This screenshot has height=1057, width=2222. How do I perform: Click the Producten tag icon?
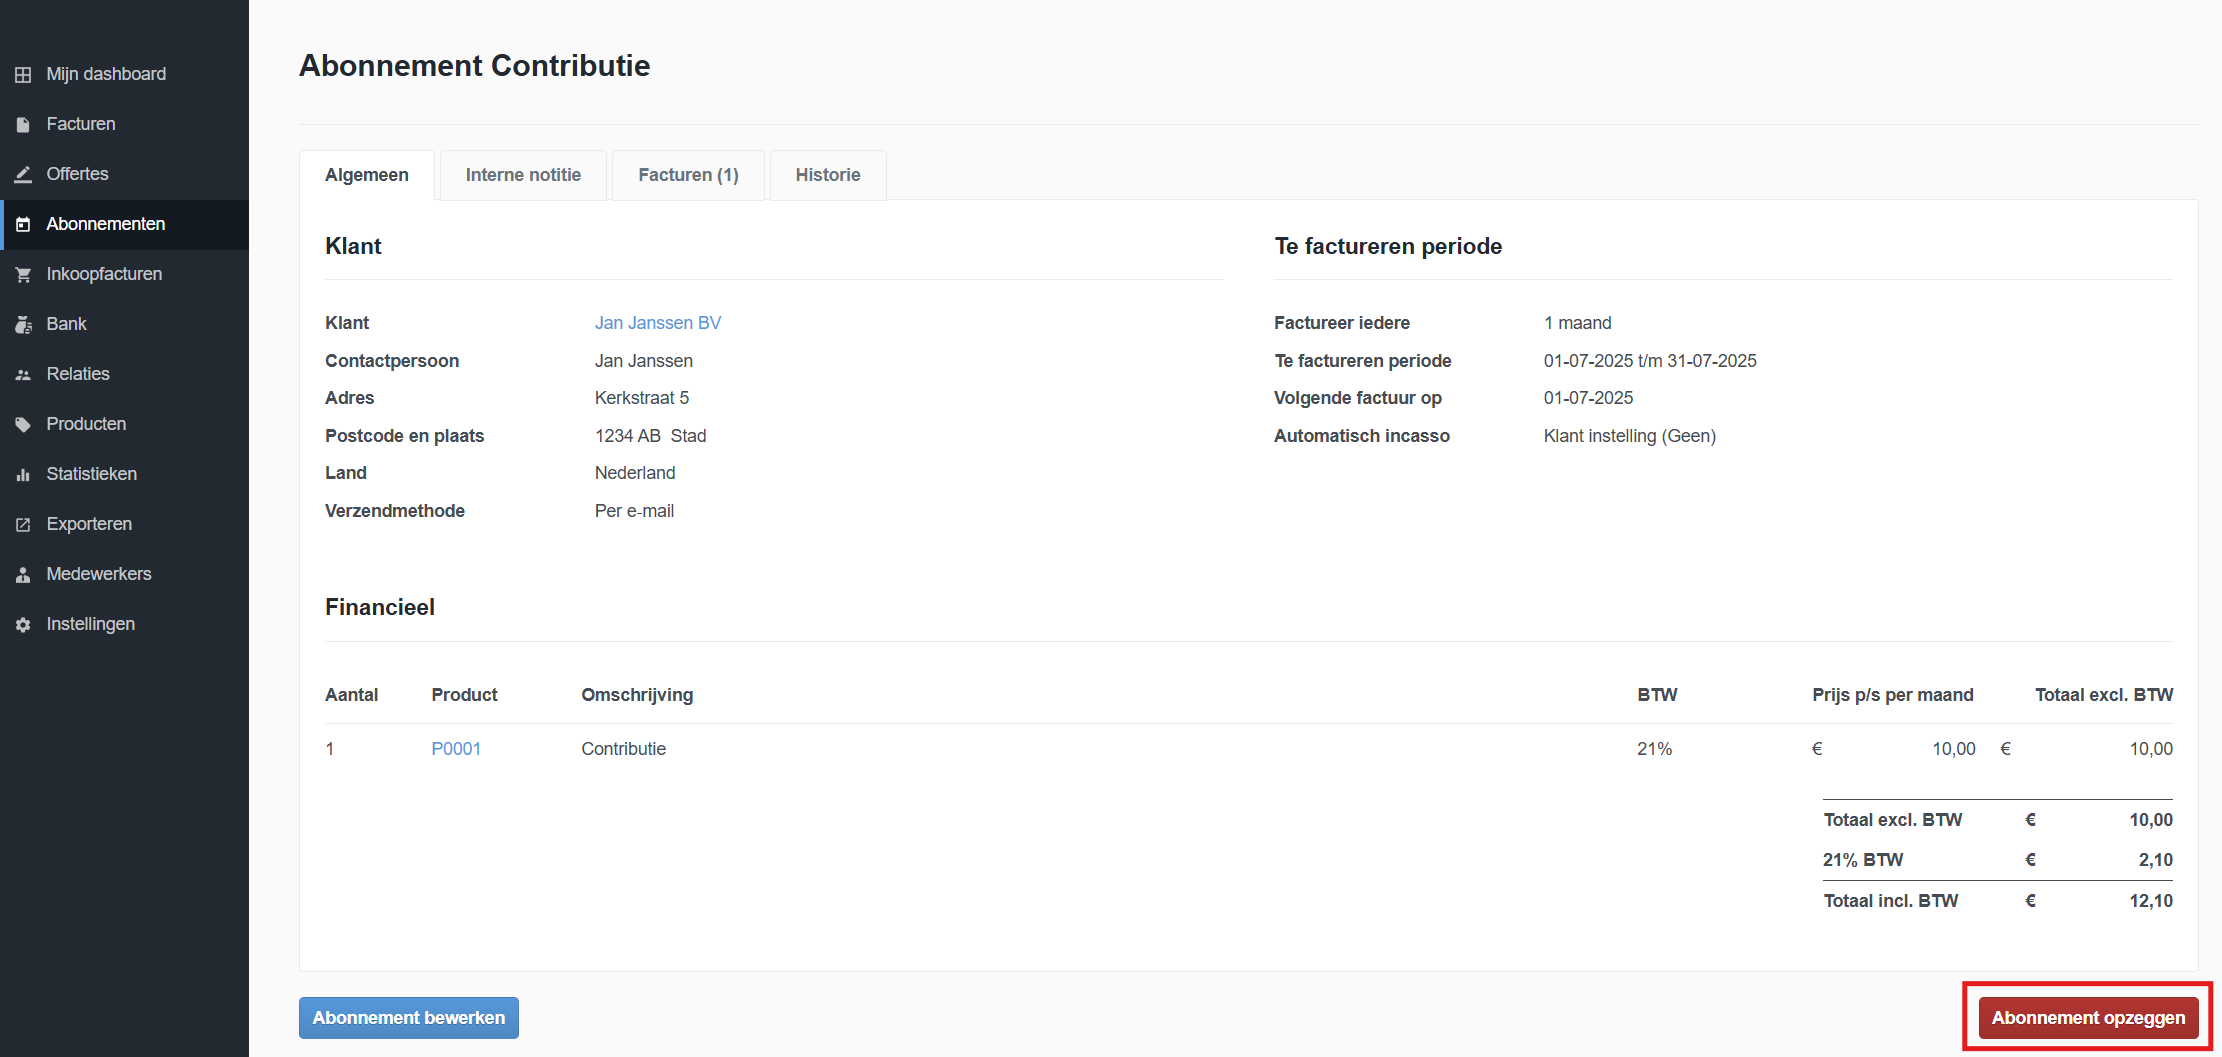[23, 425]
